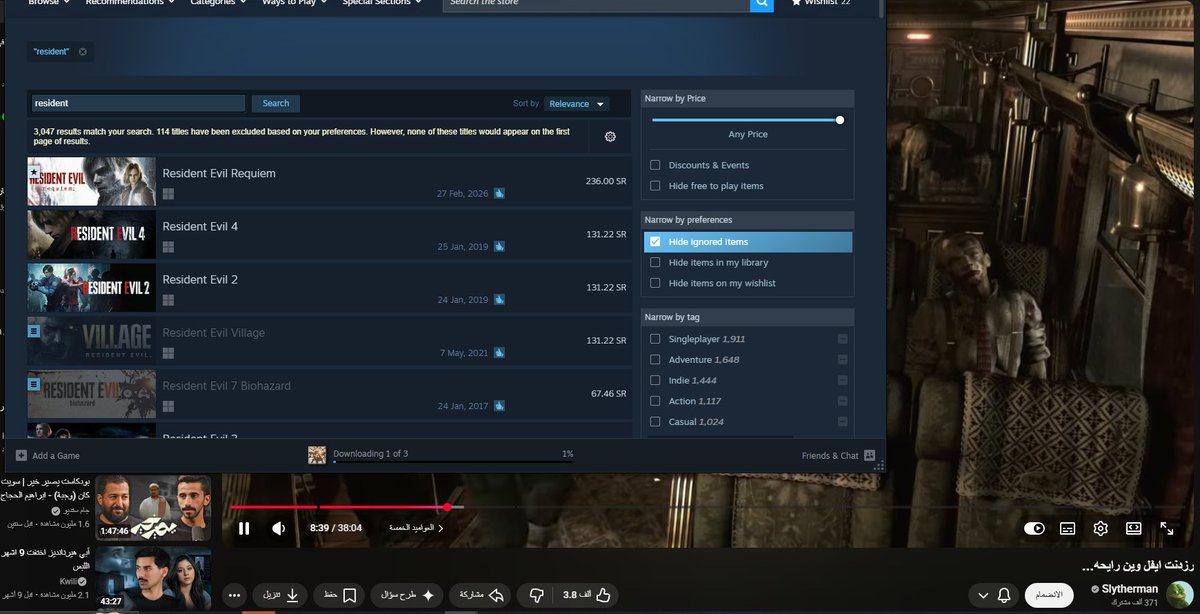
Task: Open YouTube player settings gear
Action: [1101, 528]
